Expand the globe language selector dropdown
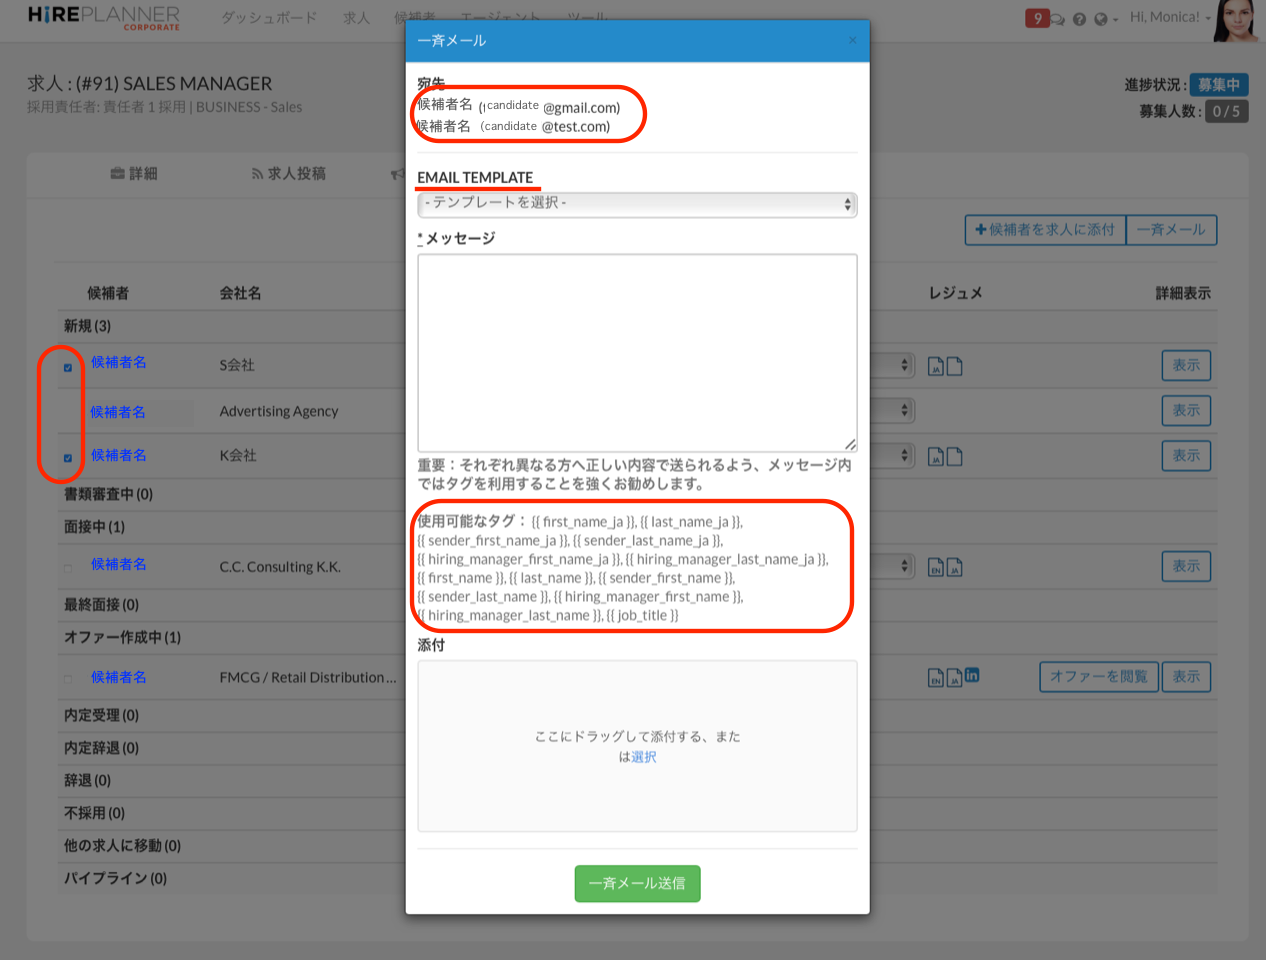 (1105, 19)
